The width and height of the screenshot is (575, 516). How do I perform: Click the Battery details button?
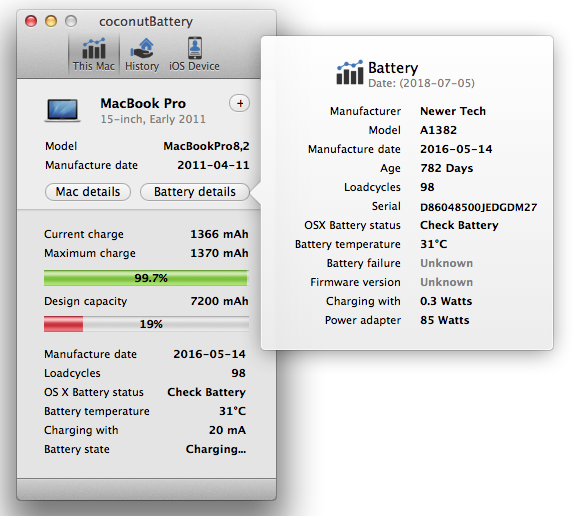(195, 192)
